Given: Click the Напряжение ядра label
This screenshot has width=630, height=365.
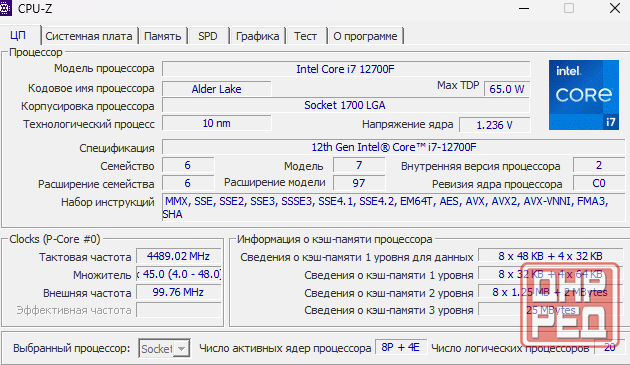Looking at the screenshot, I should click(x=407, y=125).
